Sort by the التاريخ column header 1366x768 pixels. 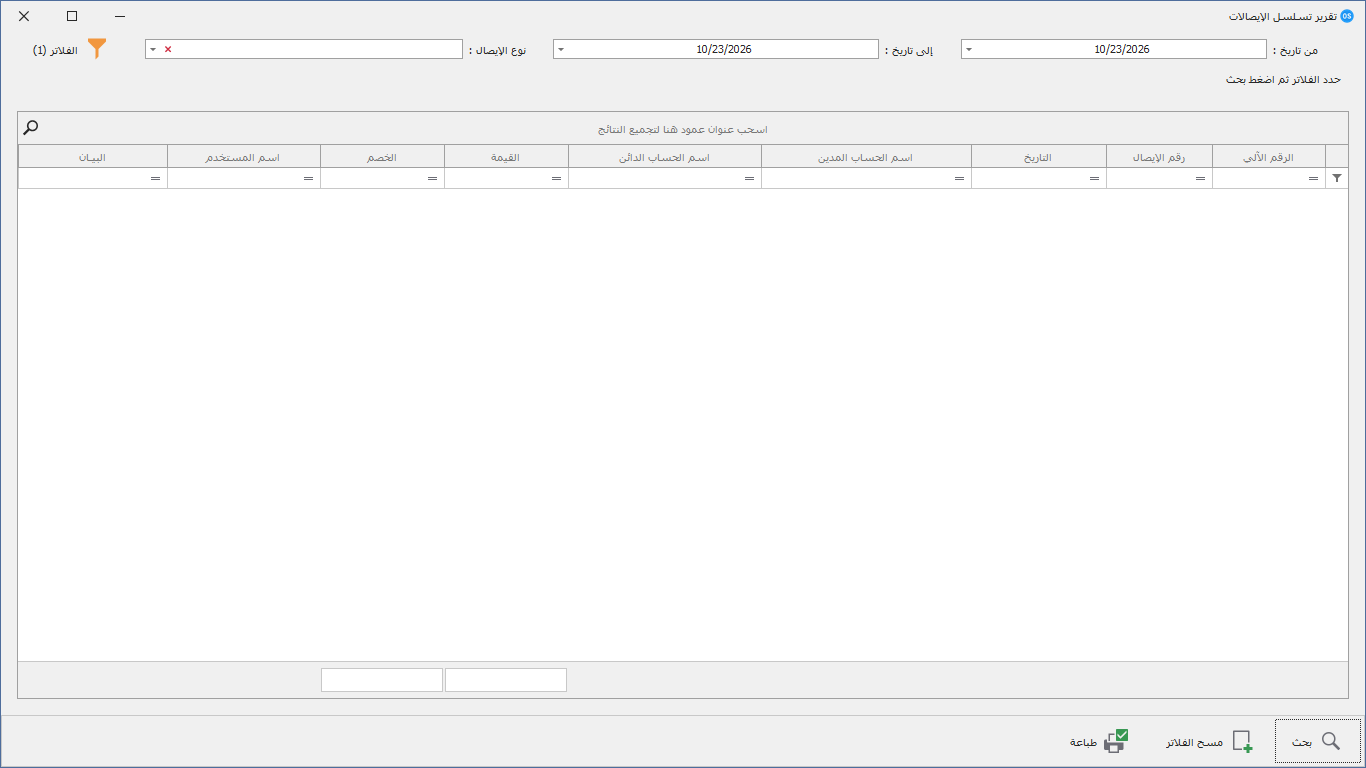click(x=1039, y=156)
